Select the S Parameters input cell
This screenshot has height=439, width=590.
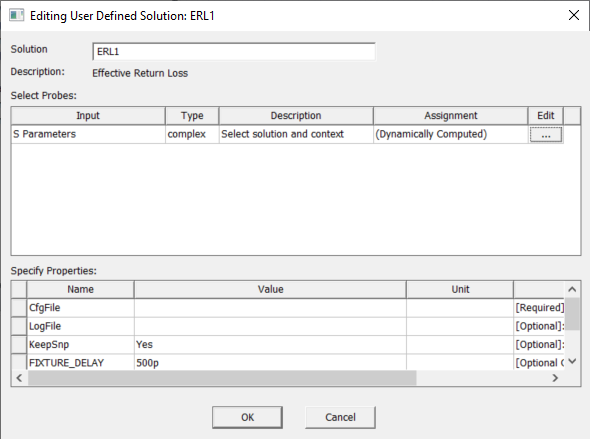point(88,134)
